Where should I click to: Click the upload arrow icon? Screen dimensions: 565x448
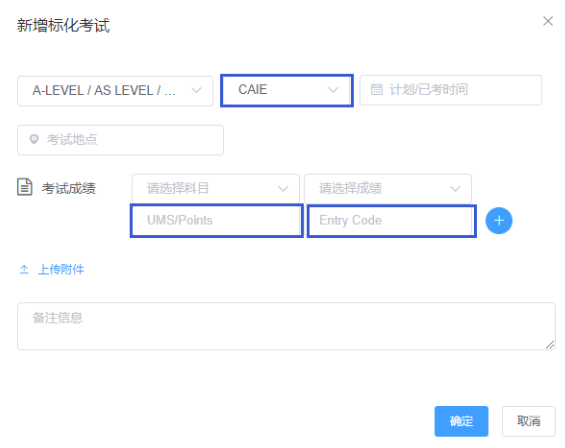(24, 269)
